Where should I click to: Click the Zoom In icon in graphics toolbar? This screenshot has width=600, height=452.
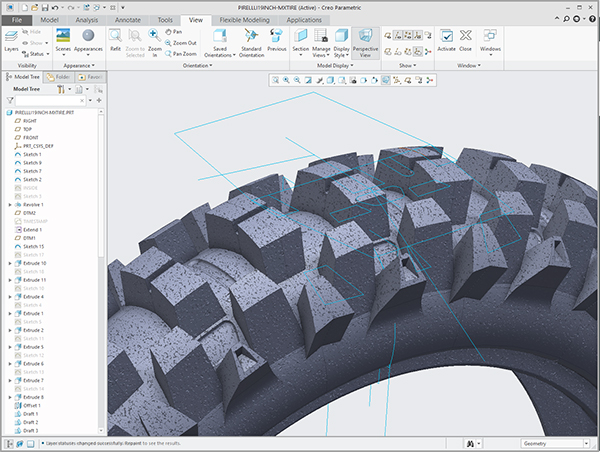click(x=286, y=80)
